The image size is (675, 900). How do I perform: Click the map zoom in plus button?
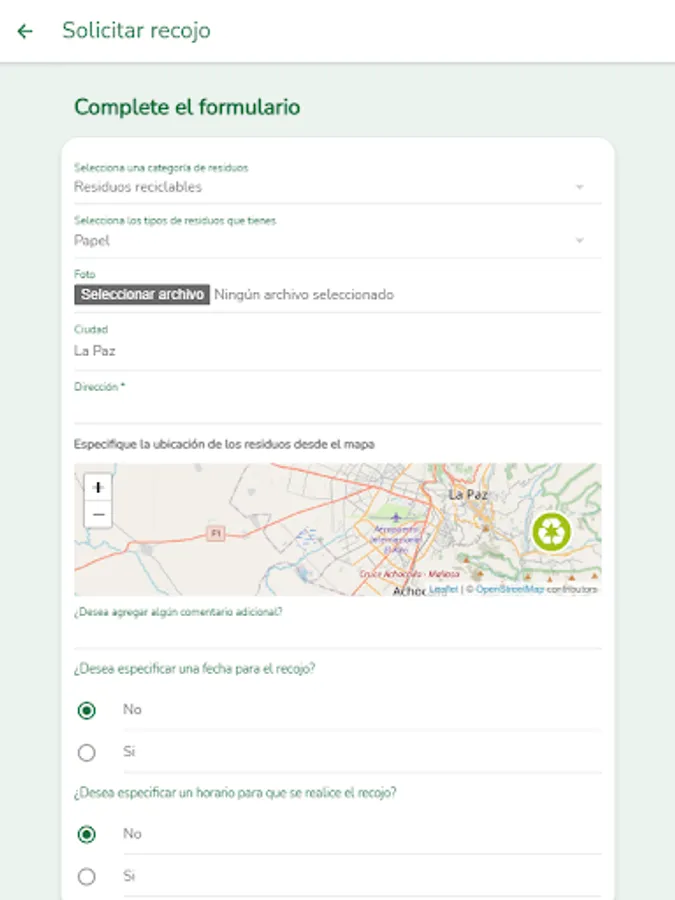[98, 487]
